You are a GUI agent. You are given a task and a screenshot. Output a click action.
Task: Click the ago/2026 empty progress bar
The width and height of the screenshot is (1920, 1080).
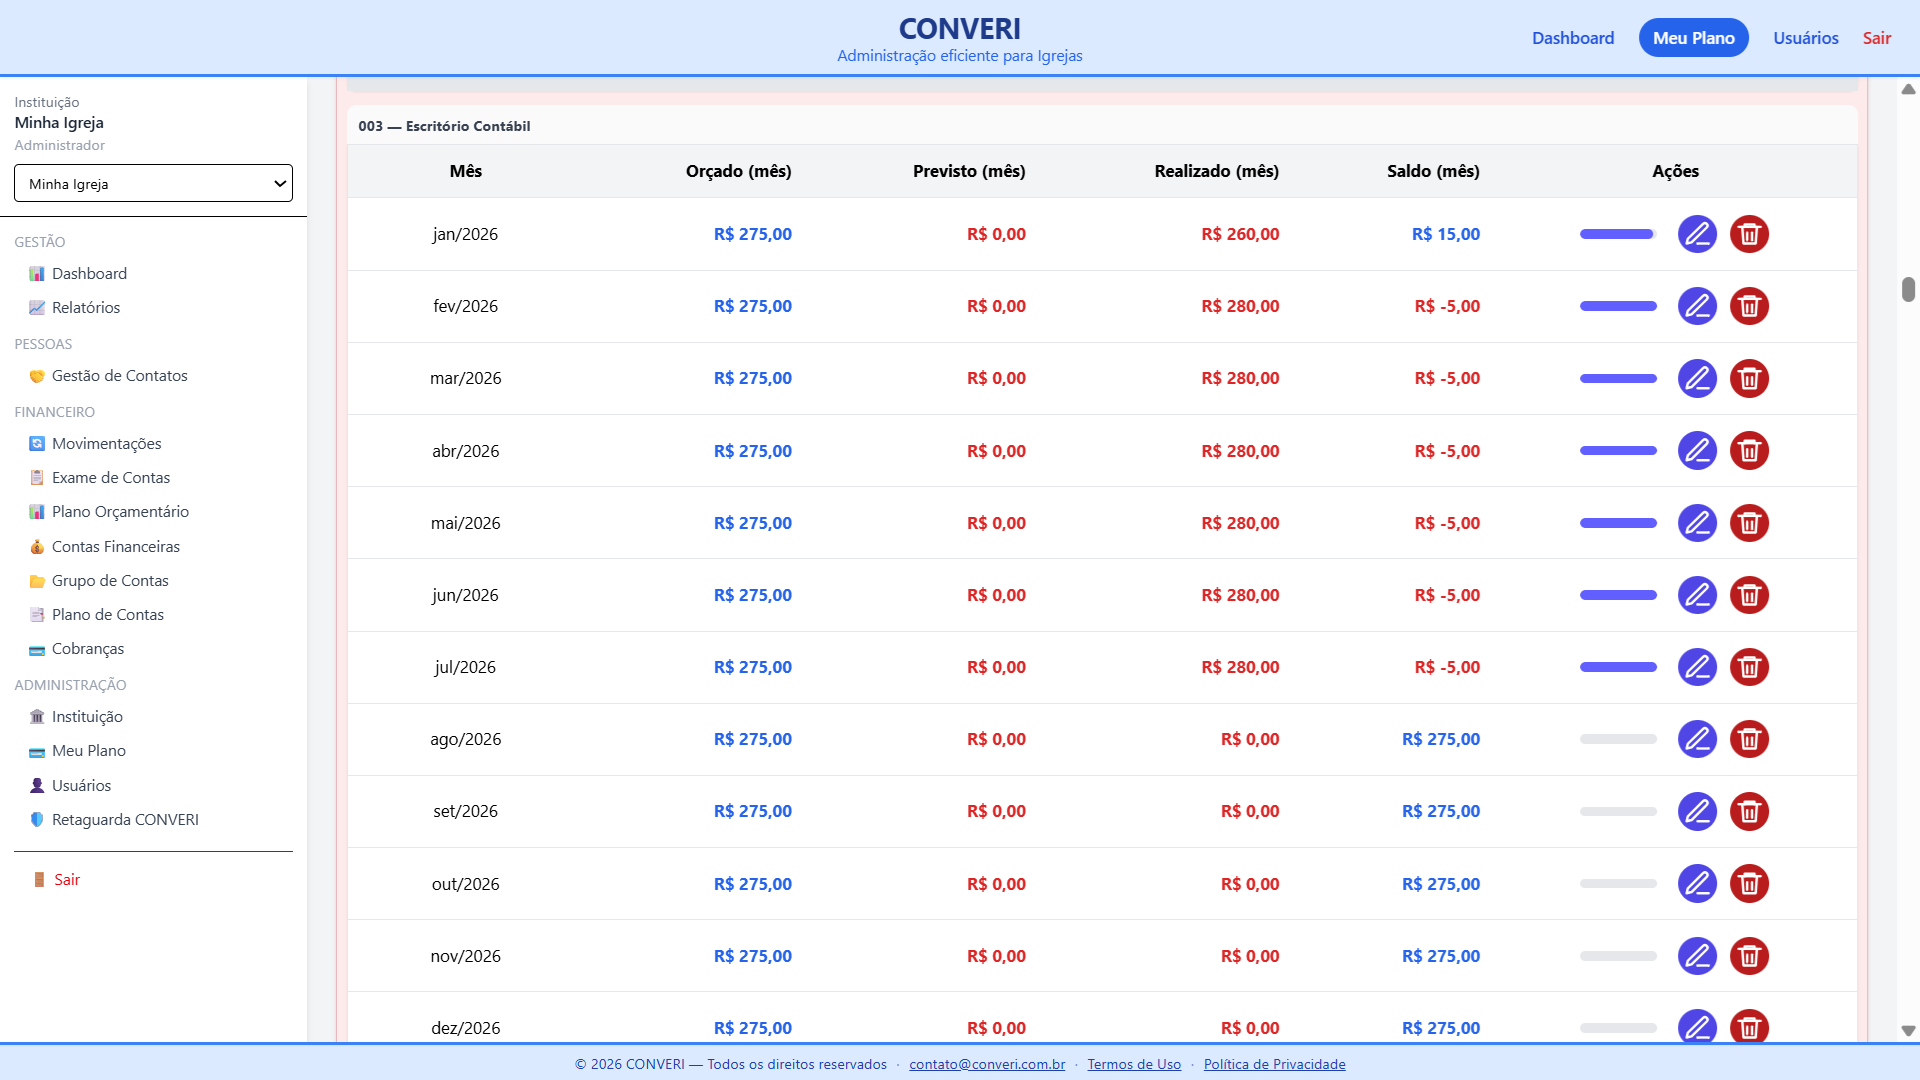[x=1618, y=739]
